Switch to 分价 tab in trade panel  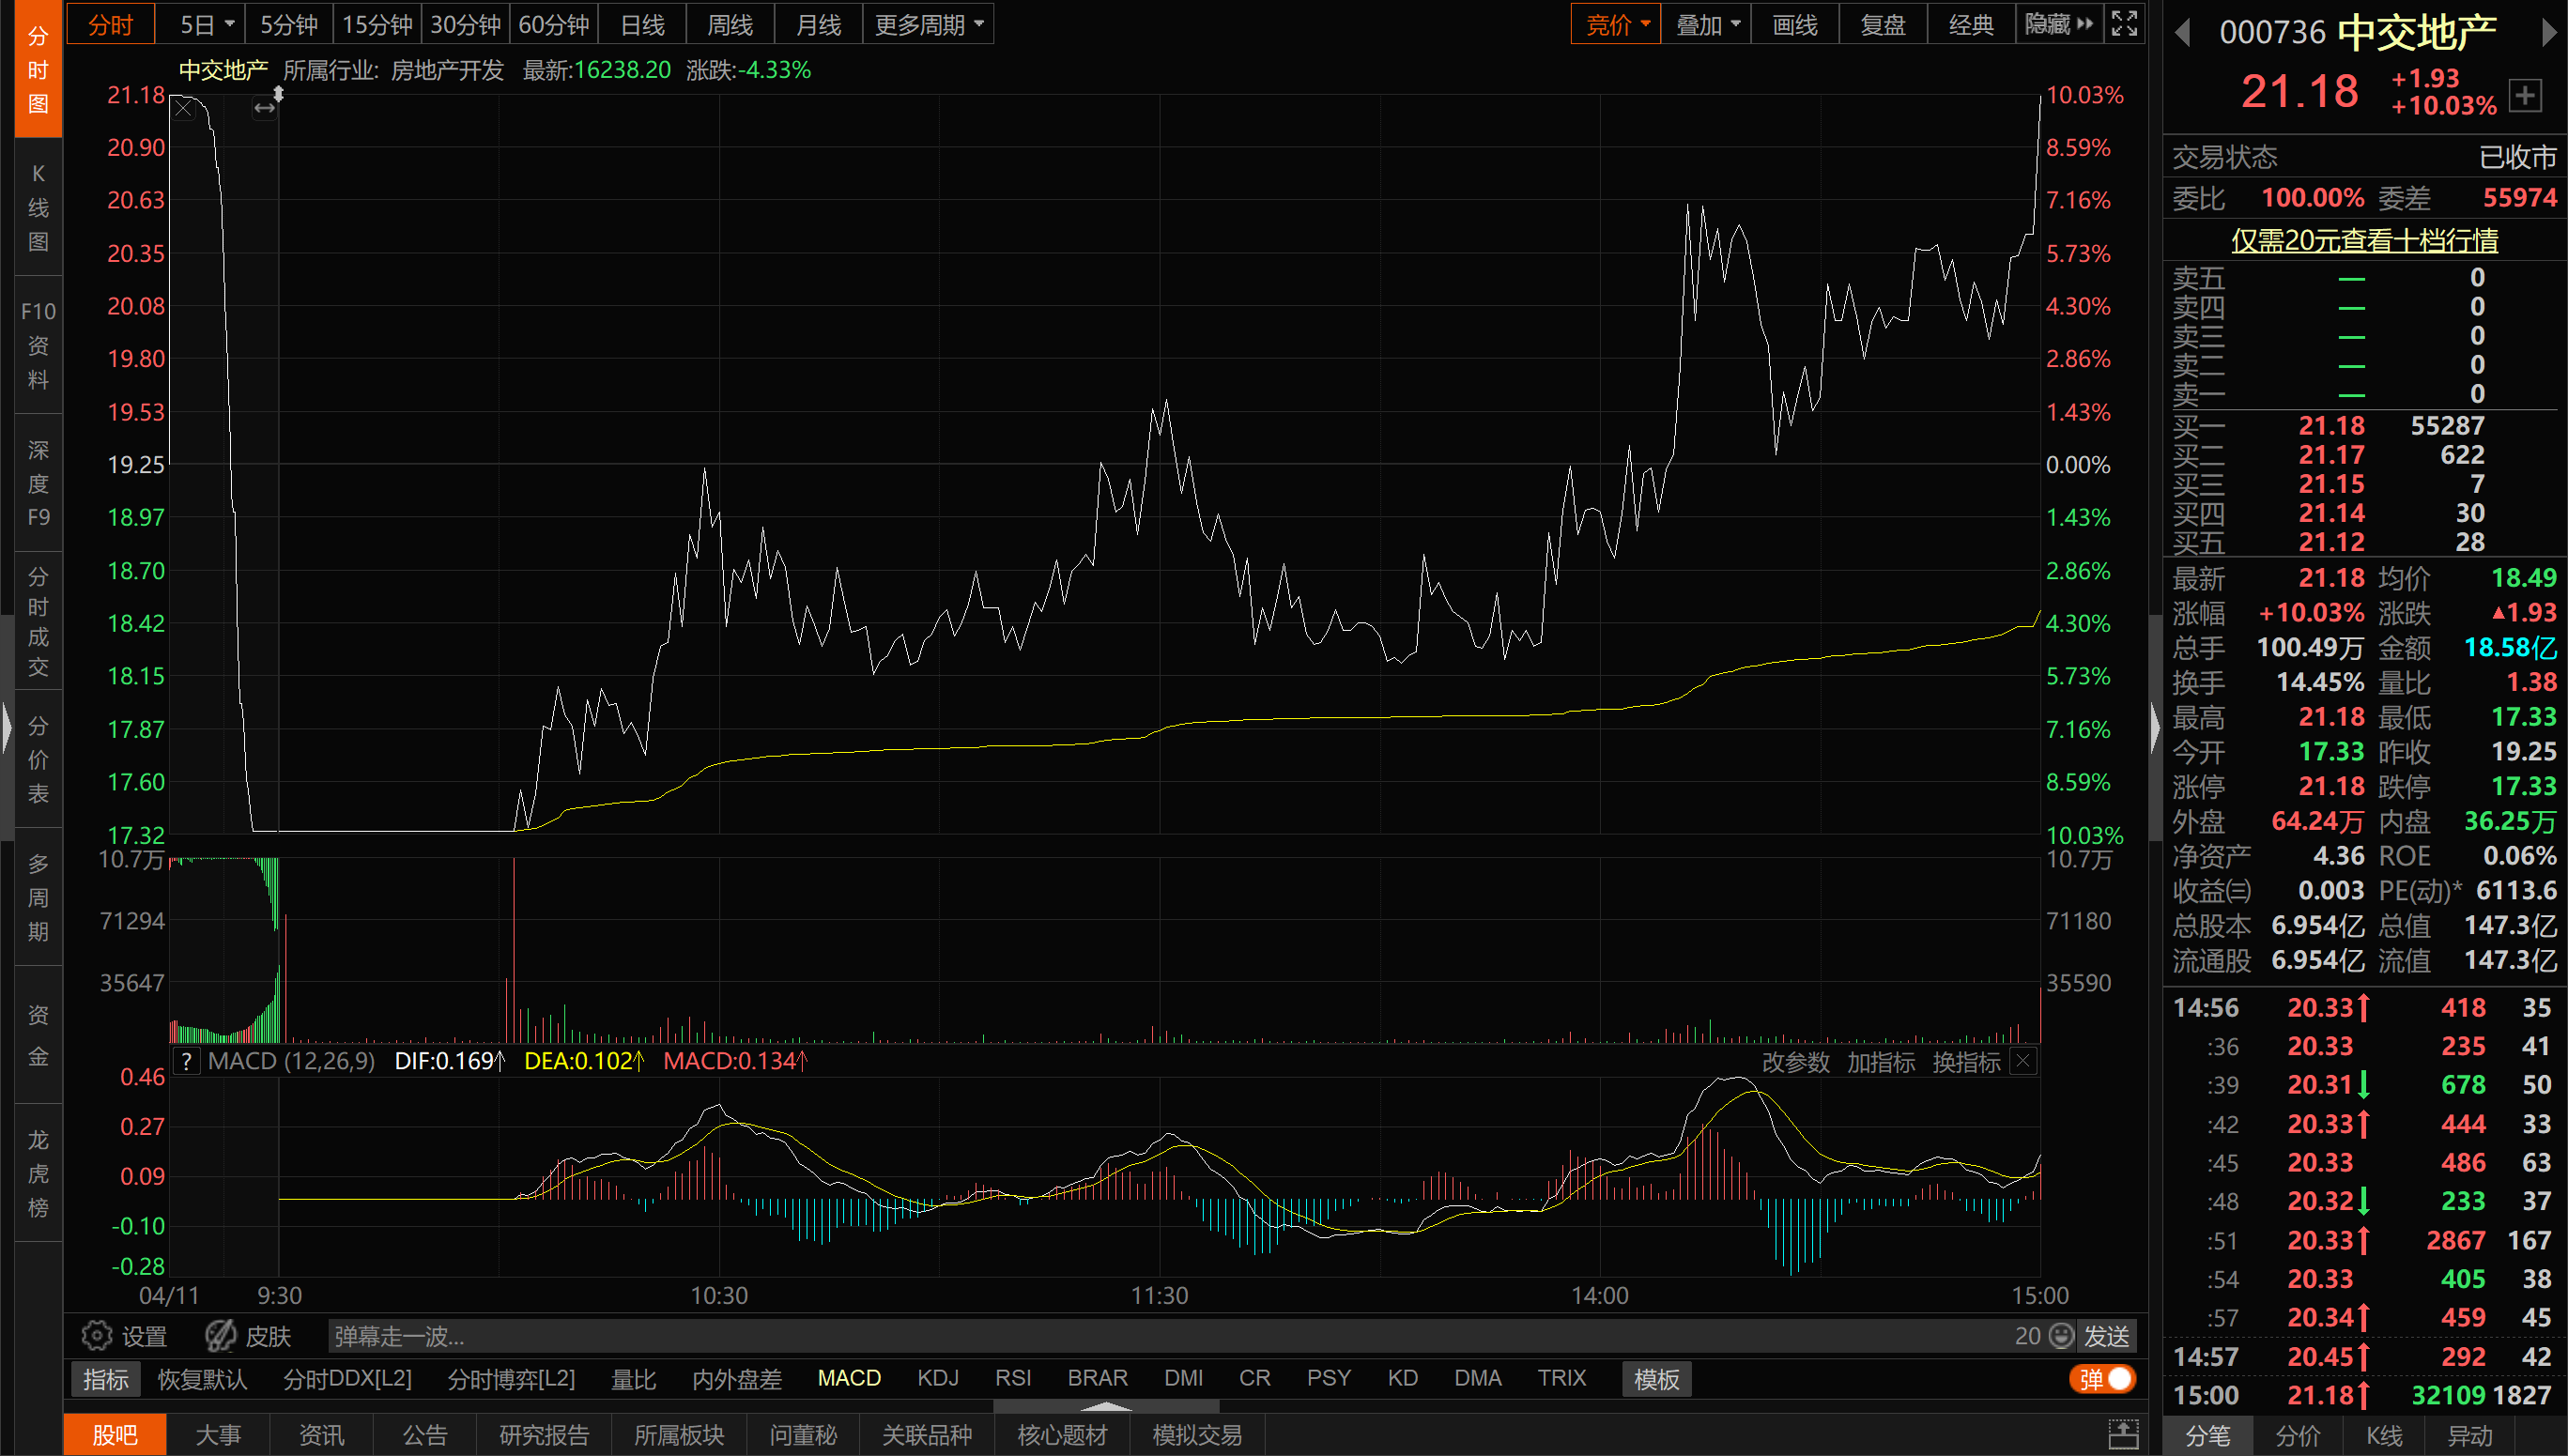pyautogui.click(x=2297, y=1436)
